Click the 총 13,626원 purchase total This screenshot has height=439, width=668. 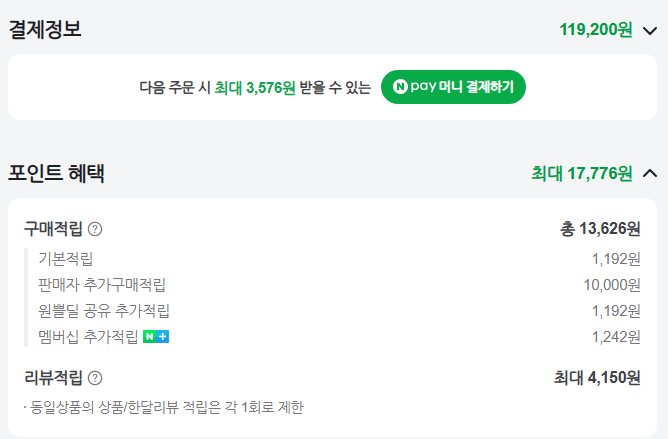click(600, 229)
